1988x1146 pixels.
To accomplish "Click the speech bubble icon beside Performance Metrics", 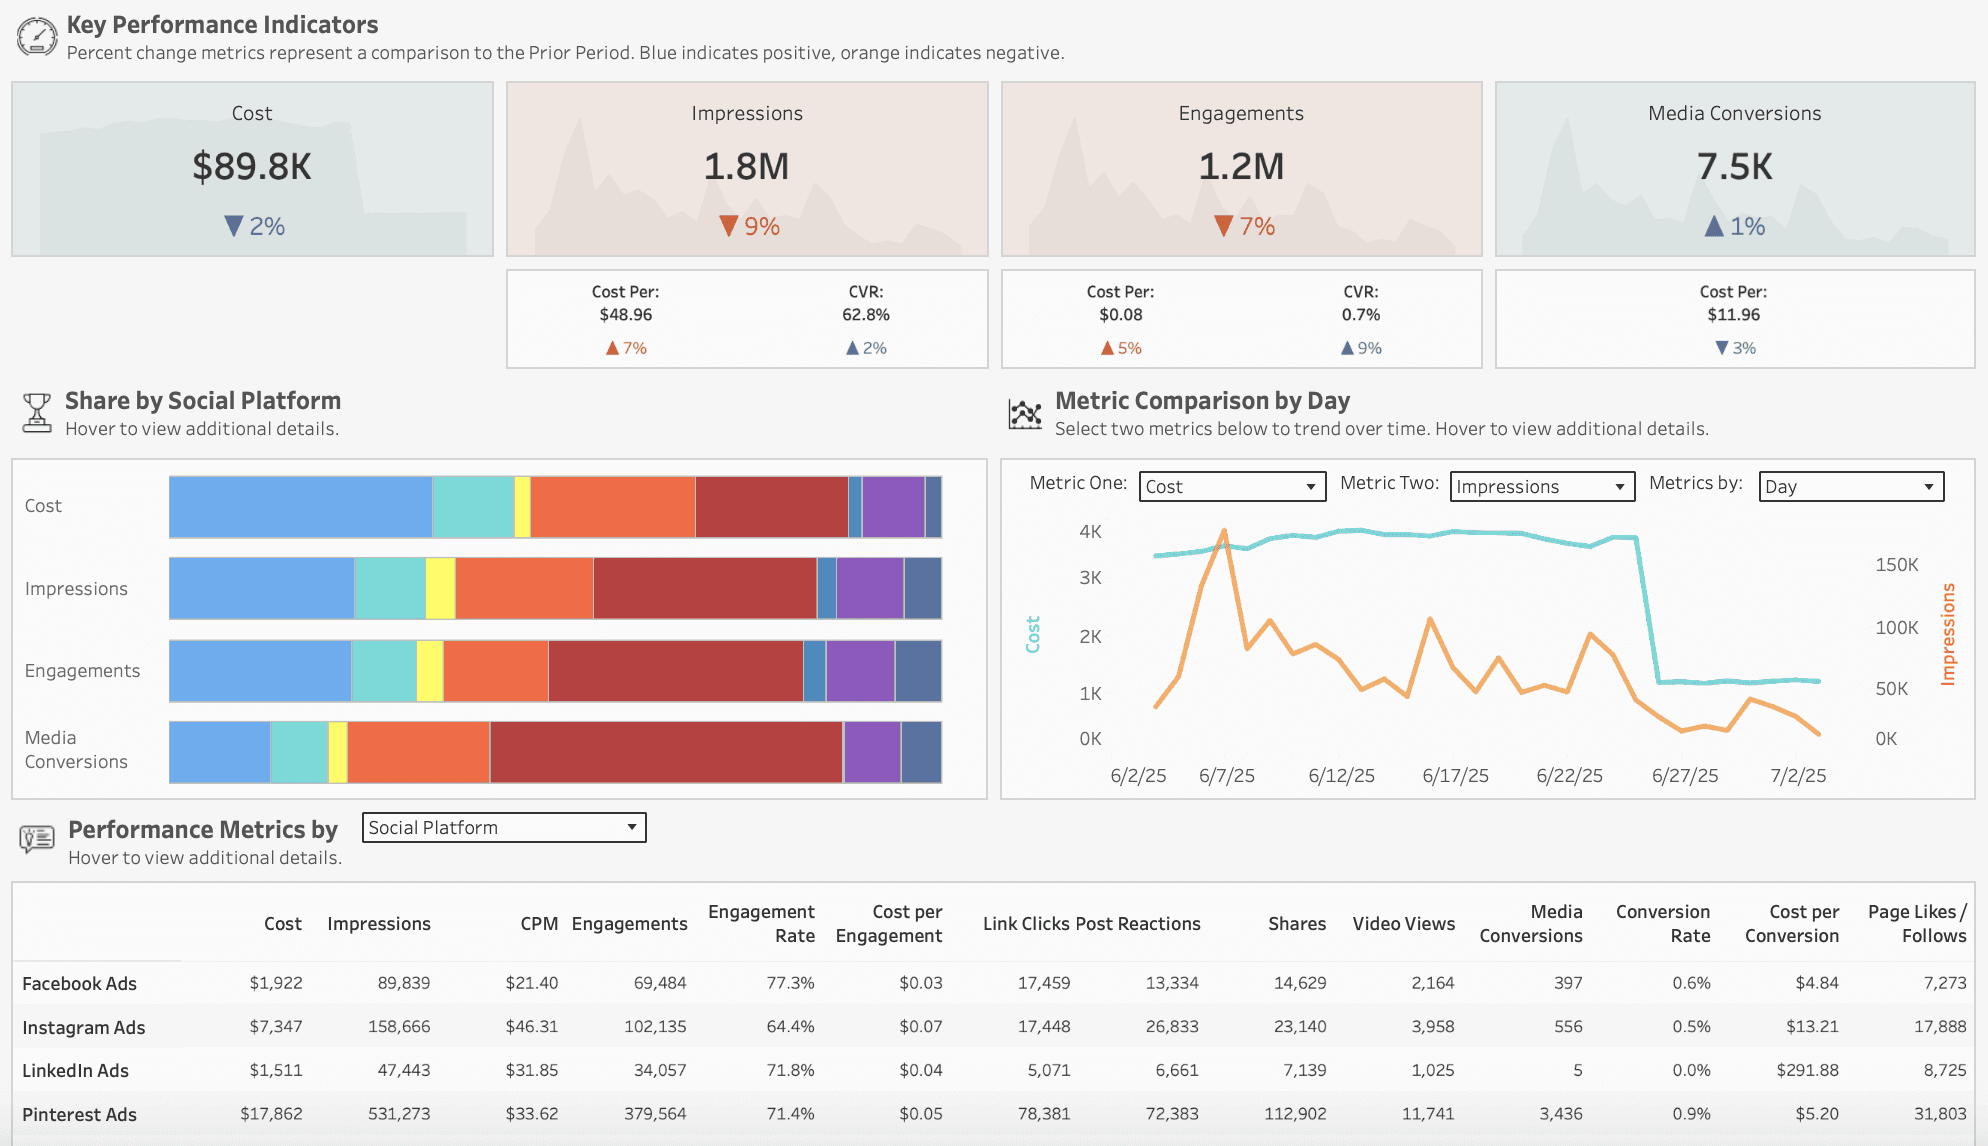I will coord(37,839).
